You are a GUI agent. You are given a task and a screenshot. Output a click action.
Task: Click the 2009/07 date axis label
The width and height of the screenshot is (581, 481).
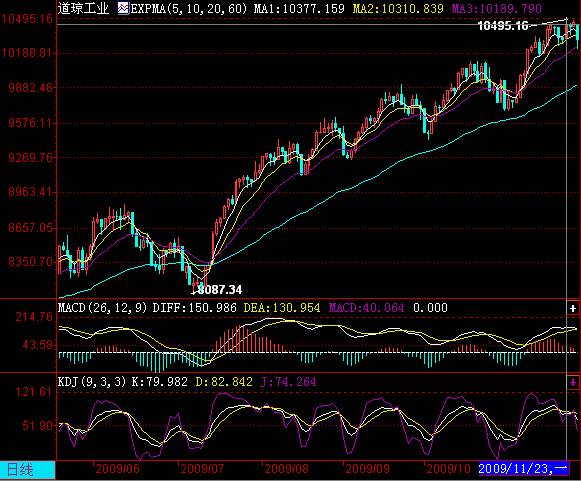point(202,469)
